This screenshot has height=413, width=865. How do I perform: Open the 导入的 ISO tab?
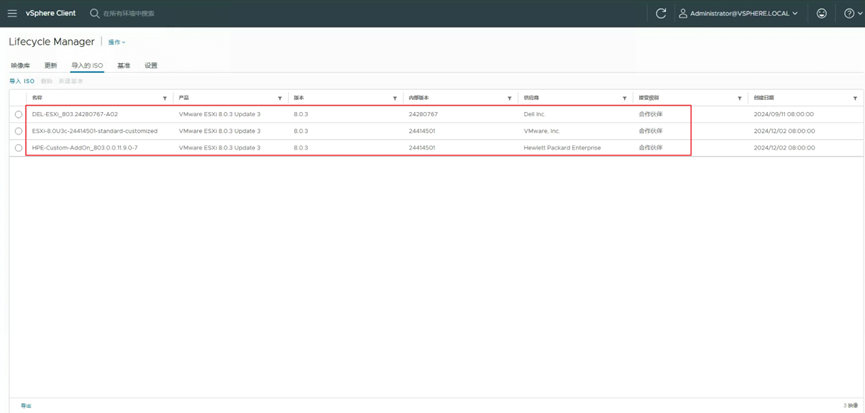tap(87, 66)
